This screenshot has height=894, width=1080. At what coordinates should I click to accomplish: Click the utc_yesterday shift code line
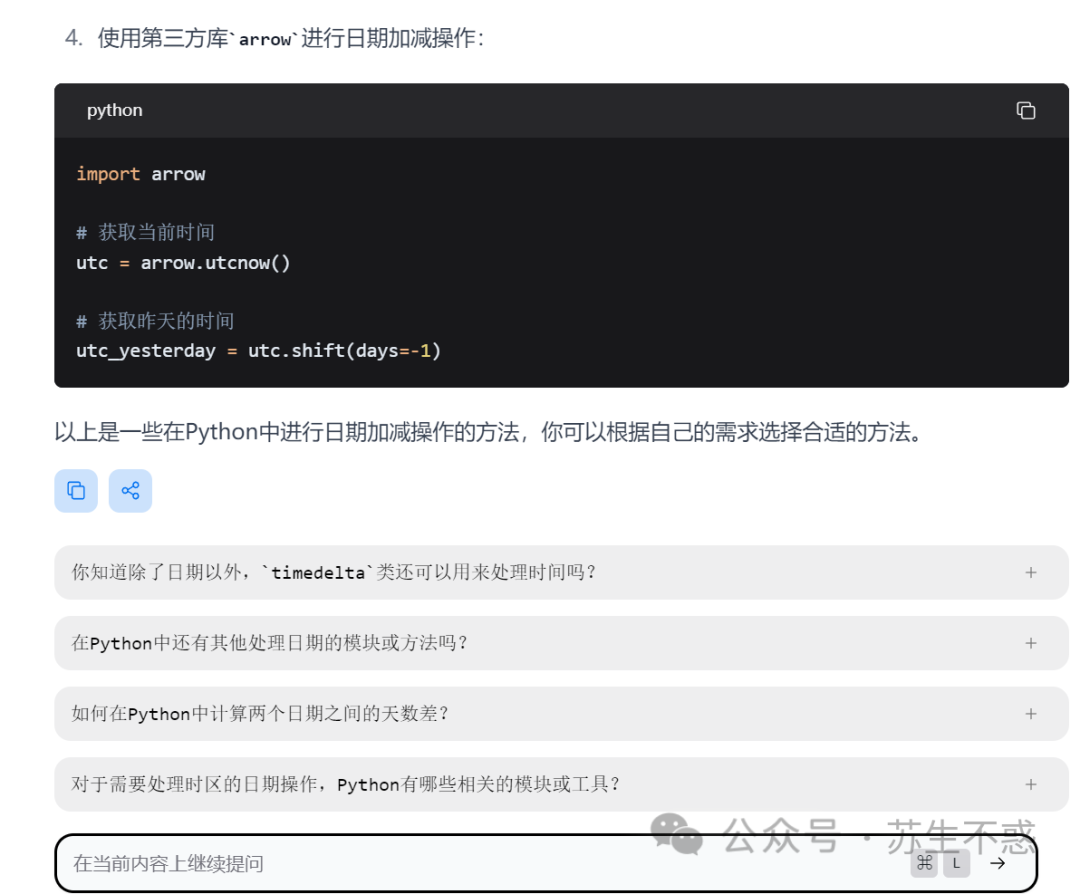258,351
